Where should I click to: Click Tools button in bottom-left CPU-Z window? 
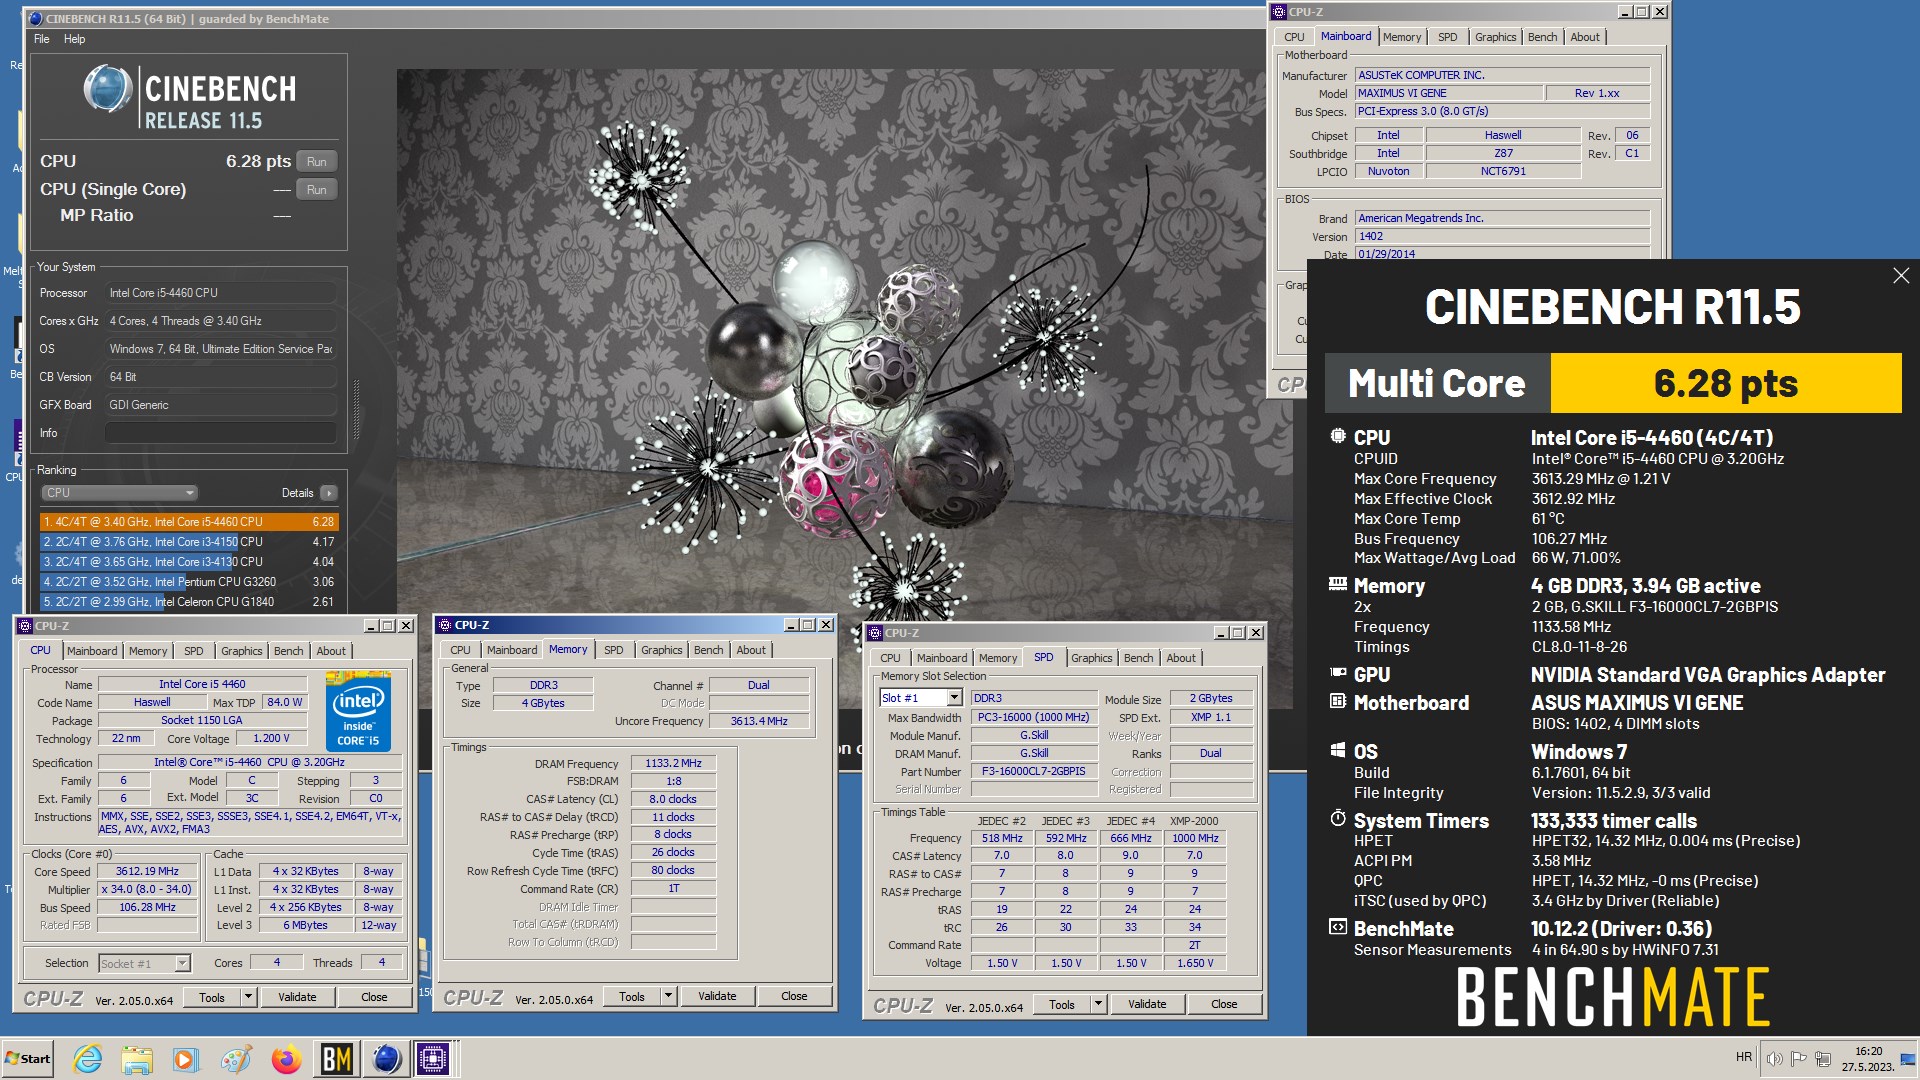coord(212,997)
